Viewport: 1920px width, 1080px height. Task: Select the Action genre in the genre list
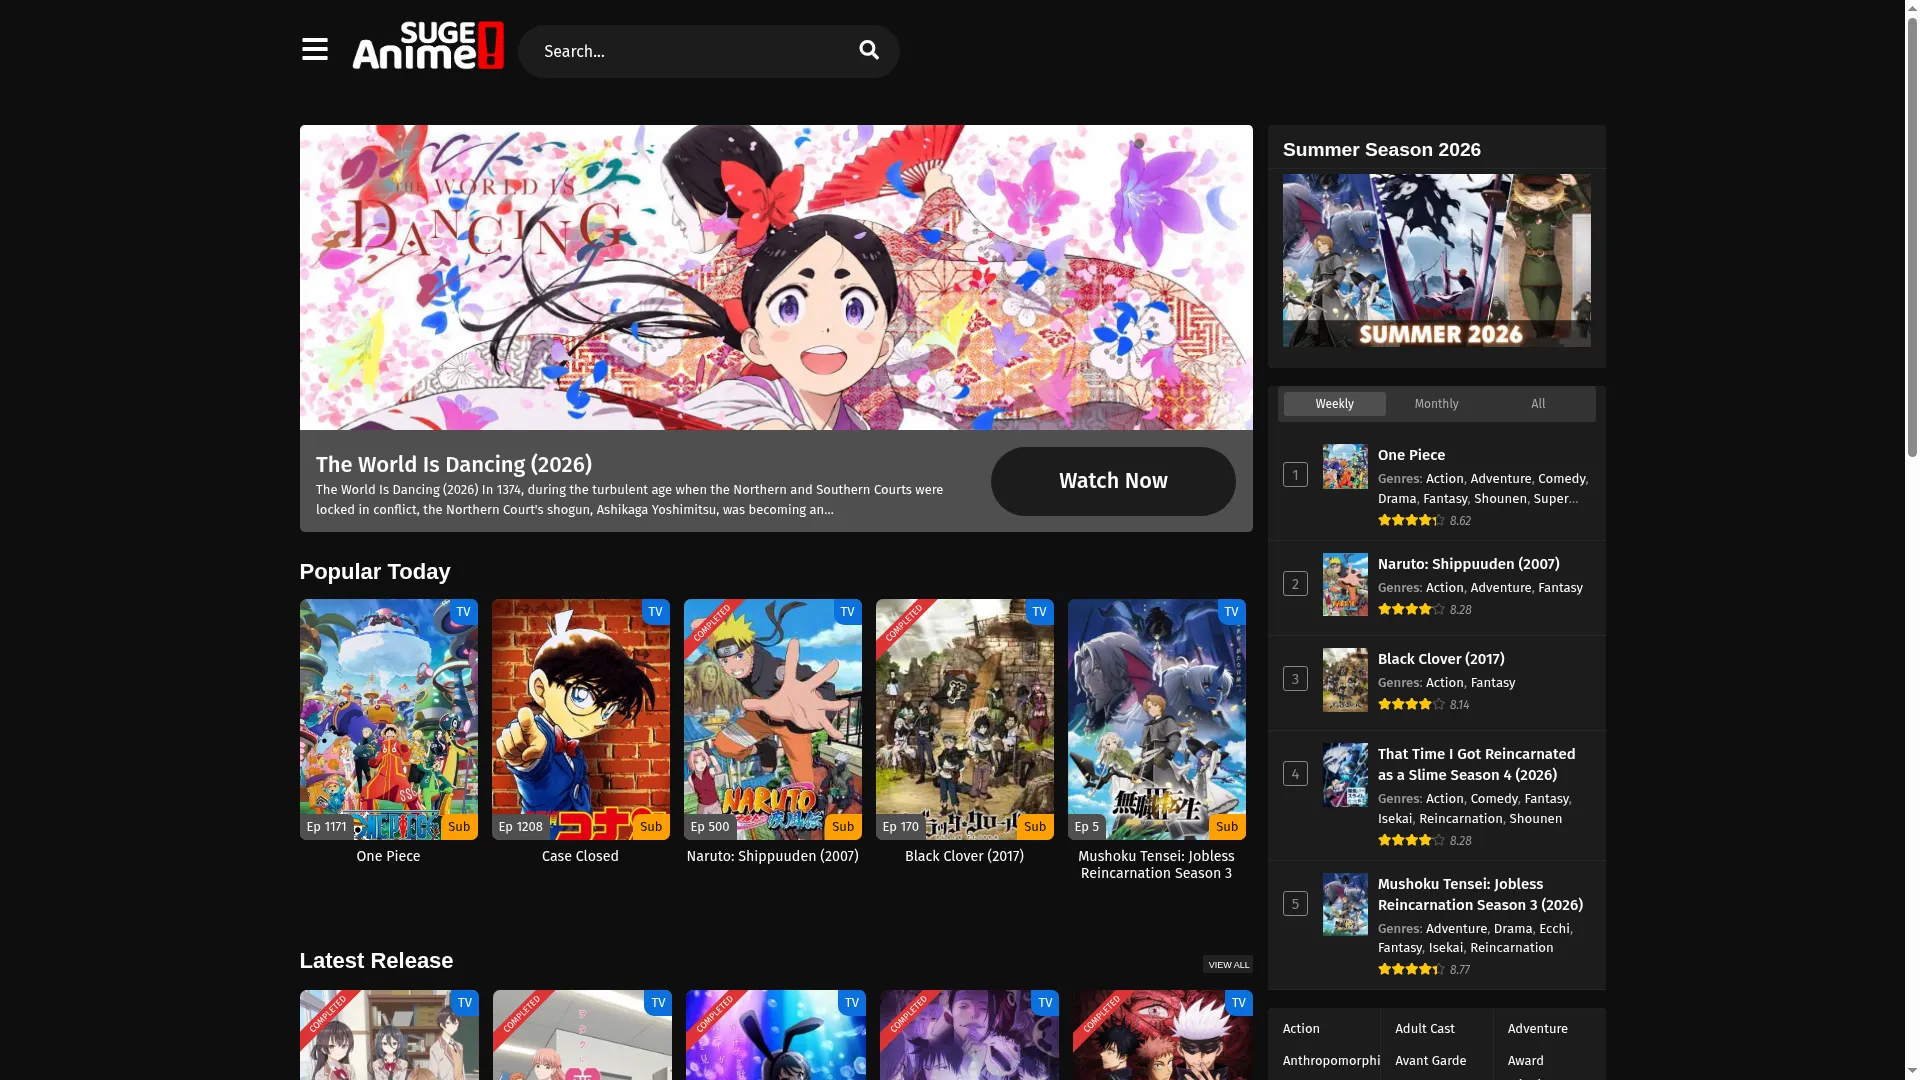(x=1301, y=1029)
